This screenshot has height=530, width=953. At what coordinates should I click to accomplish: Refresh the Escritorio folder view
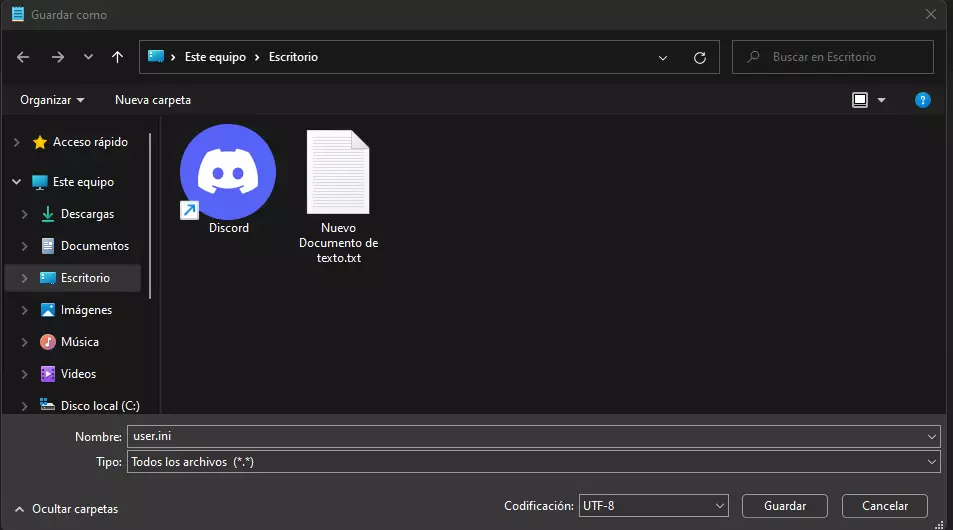[700, 58]
